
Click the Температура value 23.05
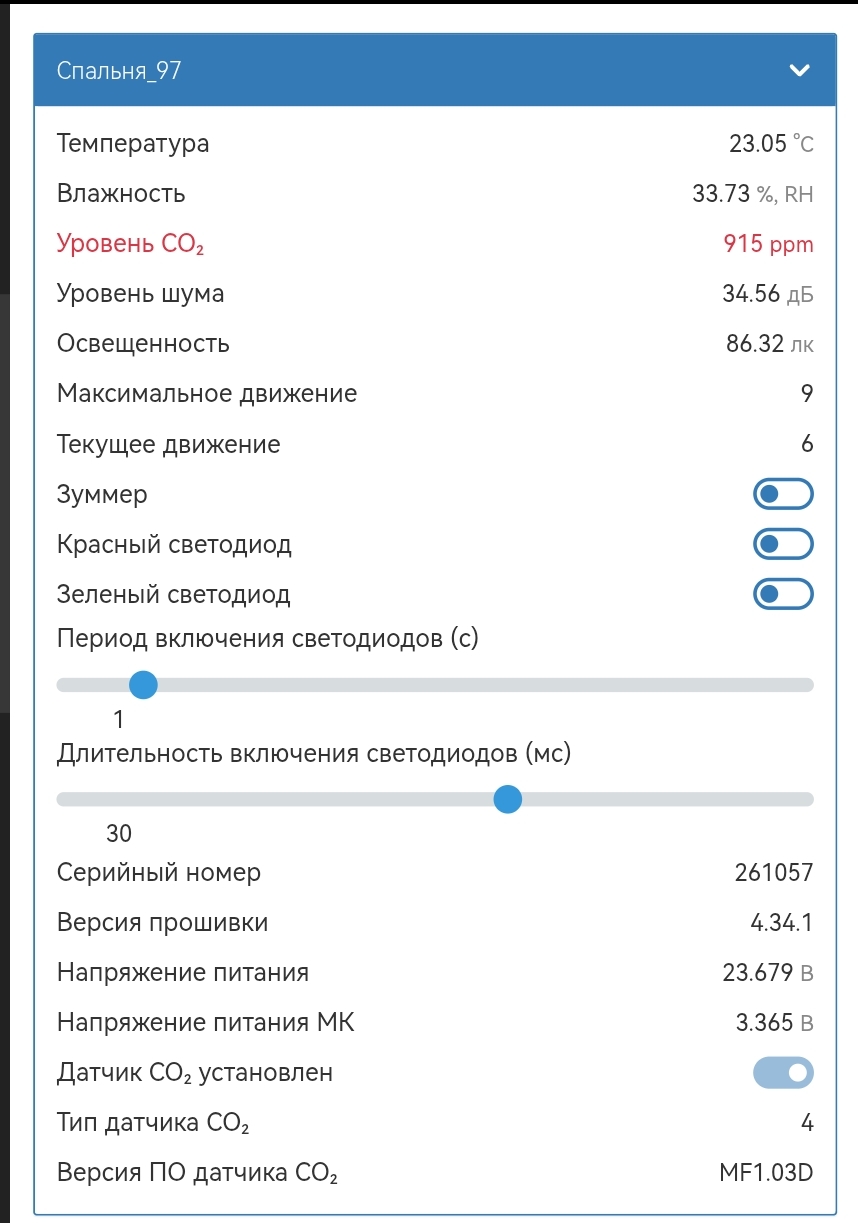click(758, 144)
